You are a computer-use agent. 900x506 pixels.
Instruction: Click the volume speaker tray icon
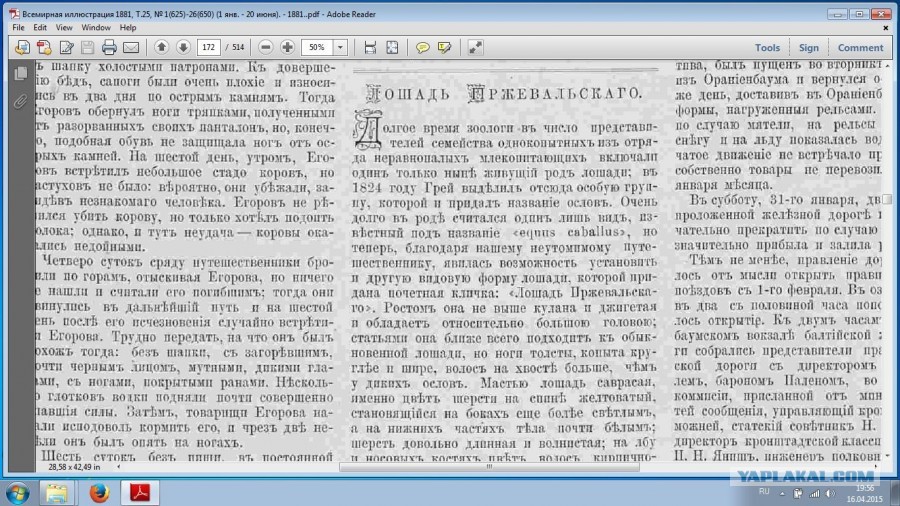coord(831,493)
